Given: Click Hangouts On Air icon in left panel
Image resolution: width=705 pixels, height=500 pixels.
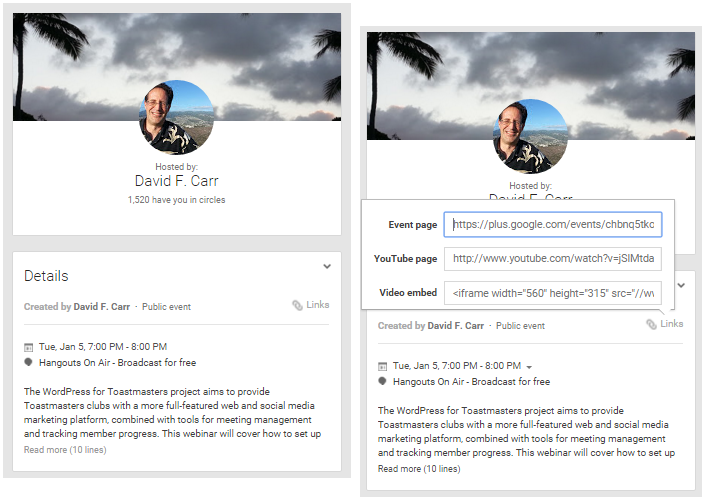Looking at the screenshot, I should pos(28,362).
